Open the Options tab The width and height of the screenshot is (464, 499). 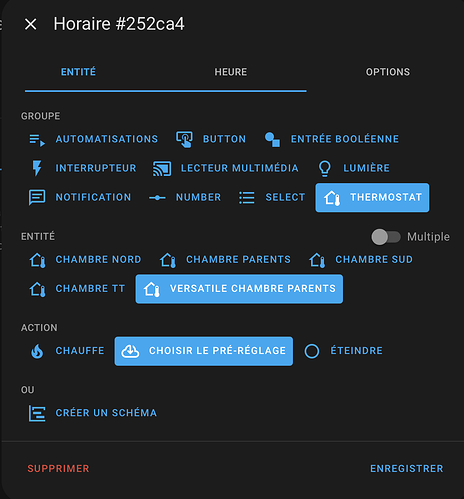pyautogui.click(x=388, y=72)
